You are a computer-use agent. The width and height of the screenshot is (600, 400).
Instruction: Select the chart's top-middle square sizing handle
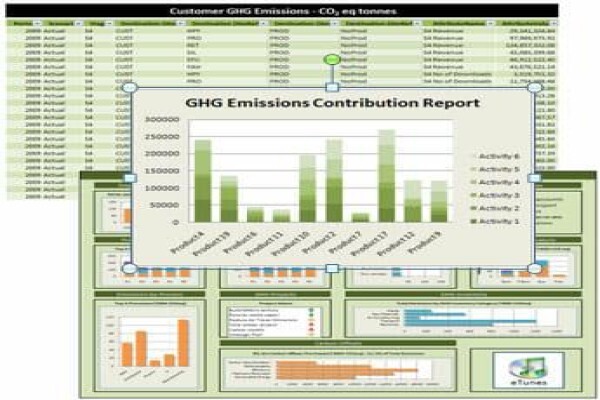(332, 87)
